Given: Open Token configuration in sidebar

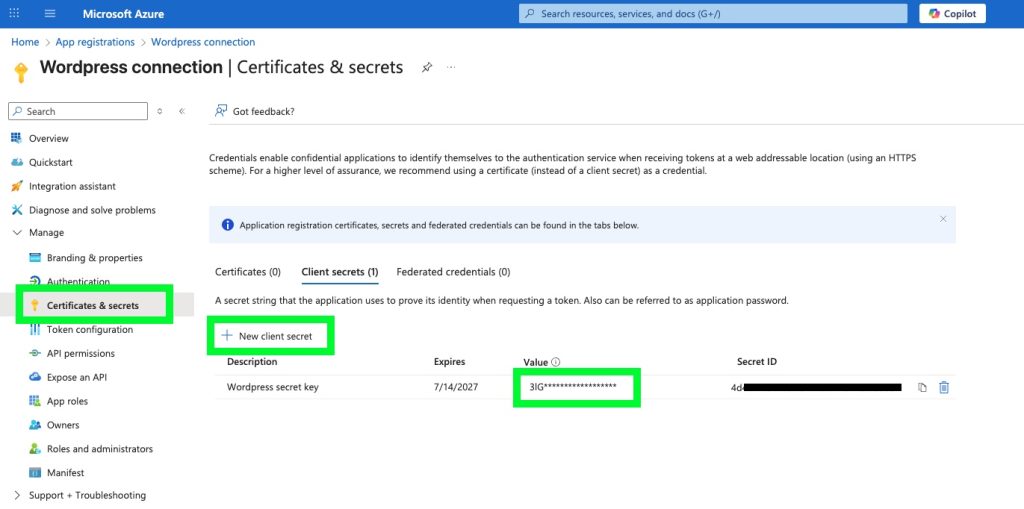Looking at the screenshot, I should (89, 330).
